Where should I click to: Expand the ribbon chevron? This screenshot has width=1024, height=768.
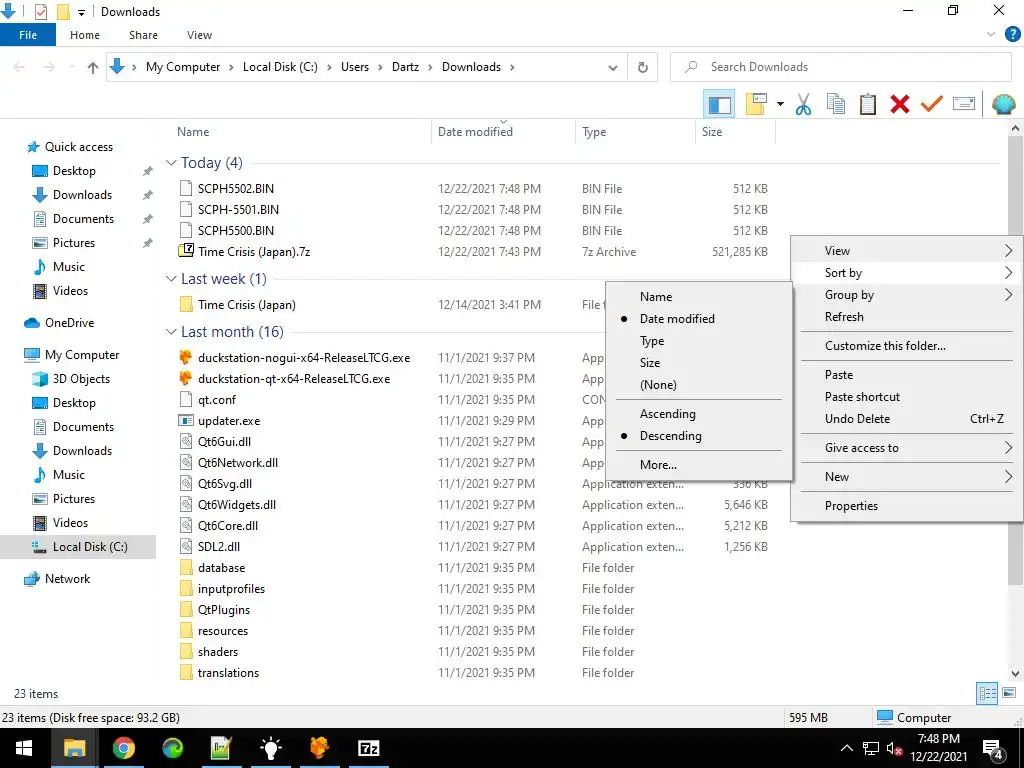[991, 35]
